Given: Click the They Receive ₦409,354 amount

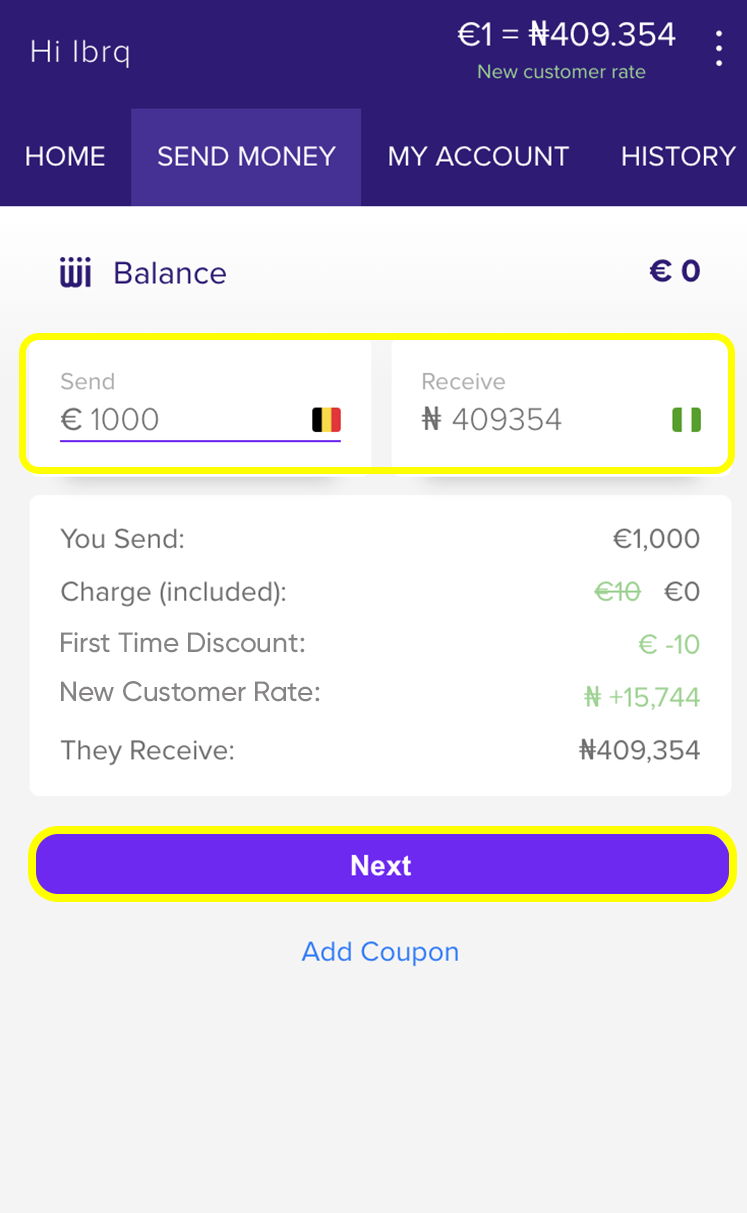Looking at the screenshot, I should point(639,750).
